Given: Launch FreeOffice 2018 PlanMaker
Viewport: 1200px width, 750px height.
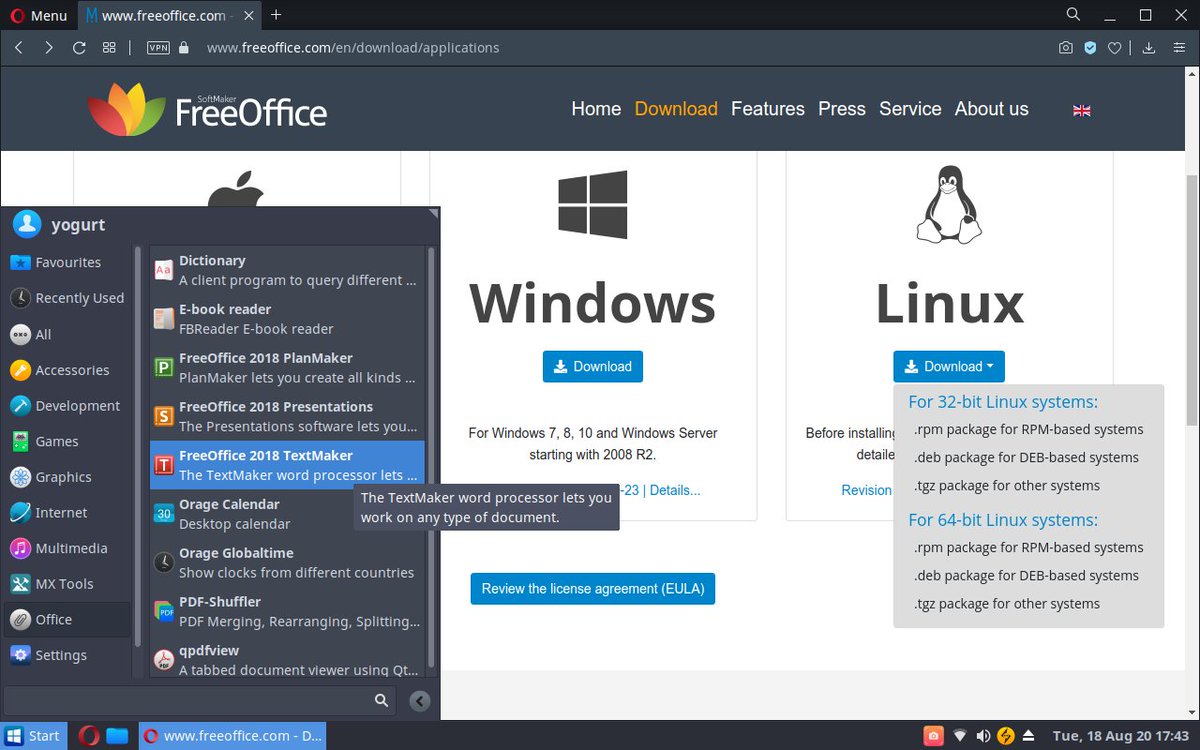Looking at the screenshot, I should coord(287,368).
